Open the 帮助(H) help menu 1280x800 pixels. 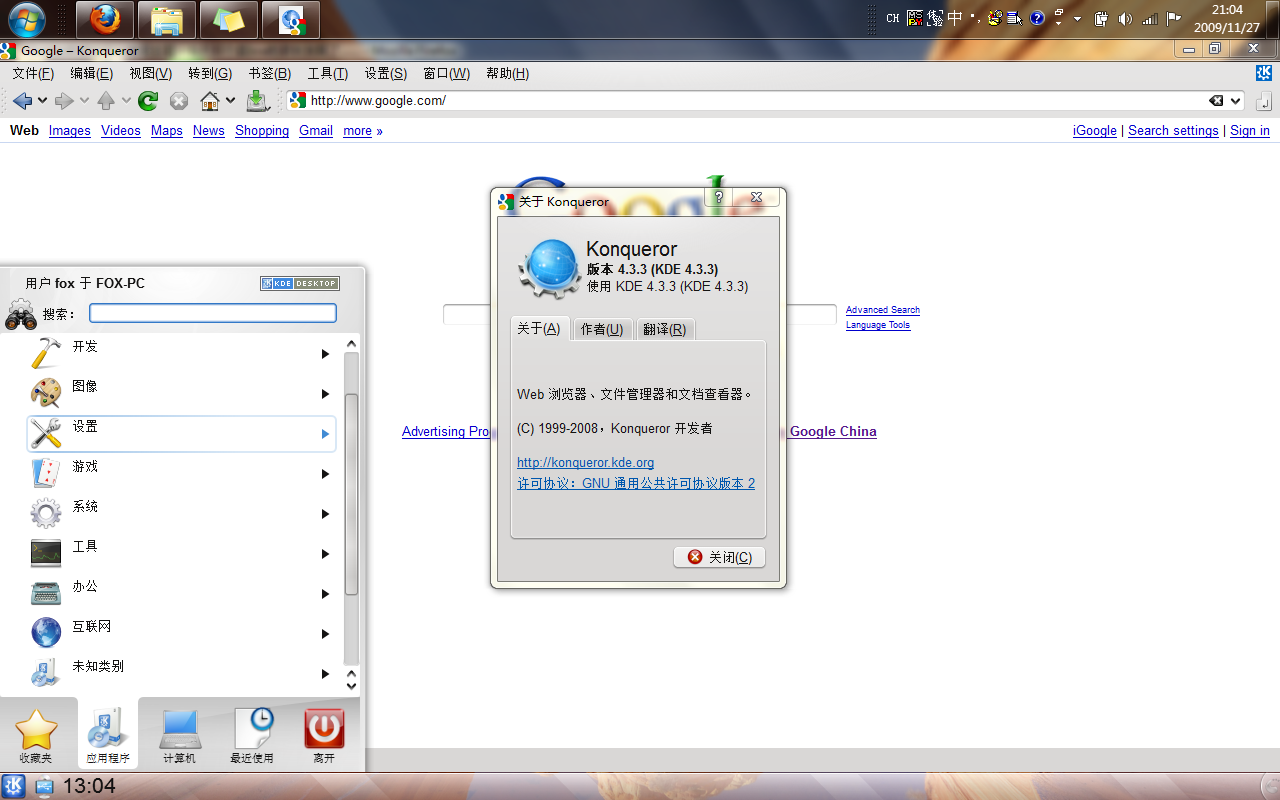(507, 73)
